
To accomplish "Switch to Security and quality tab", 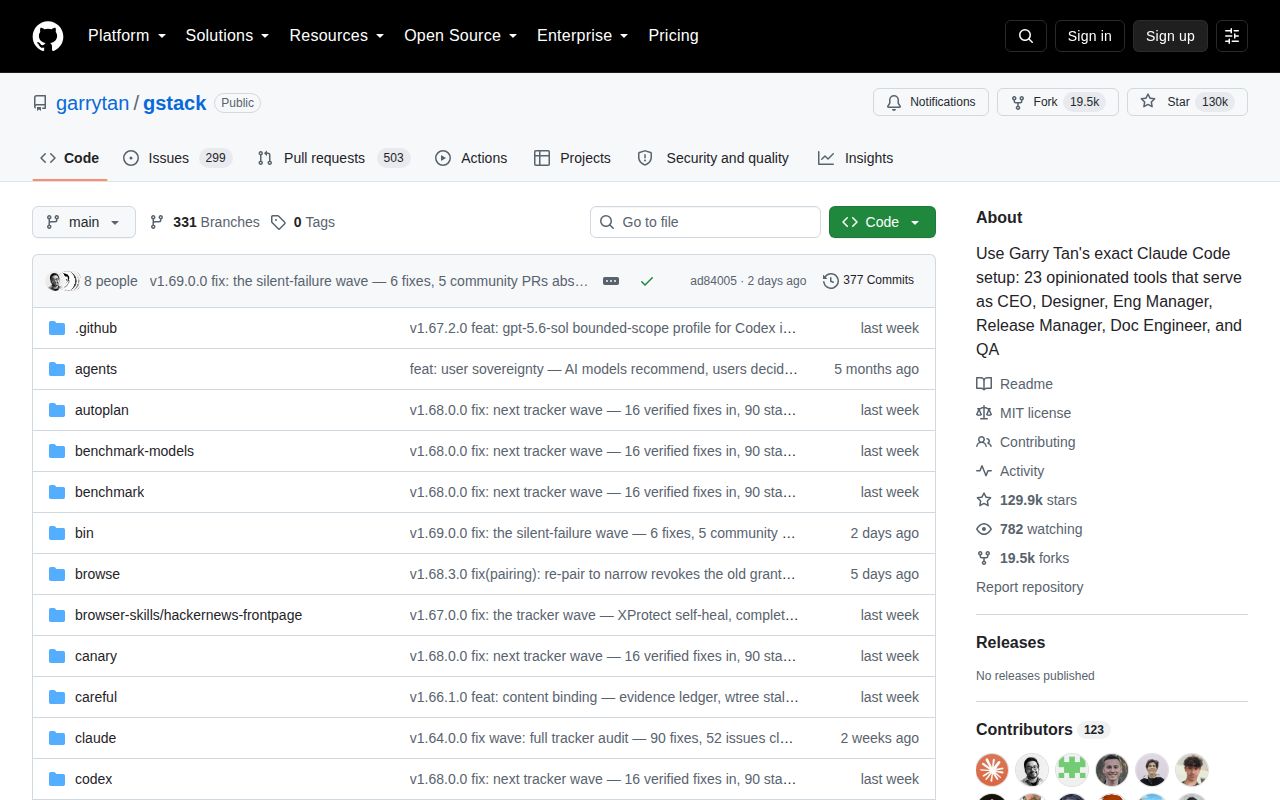I will click(x=714, y=158).
